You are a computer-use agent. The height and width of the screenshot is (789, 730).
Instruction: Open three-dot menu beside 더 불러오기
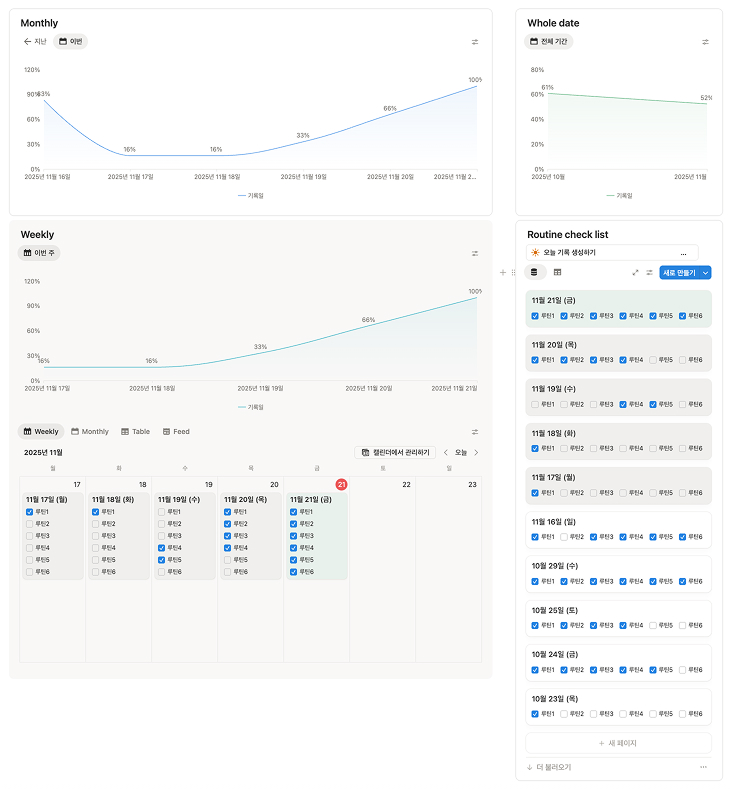click(703, 767)
